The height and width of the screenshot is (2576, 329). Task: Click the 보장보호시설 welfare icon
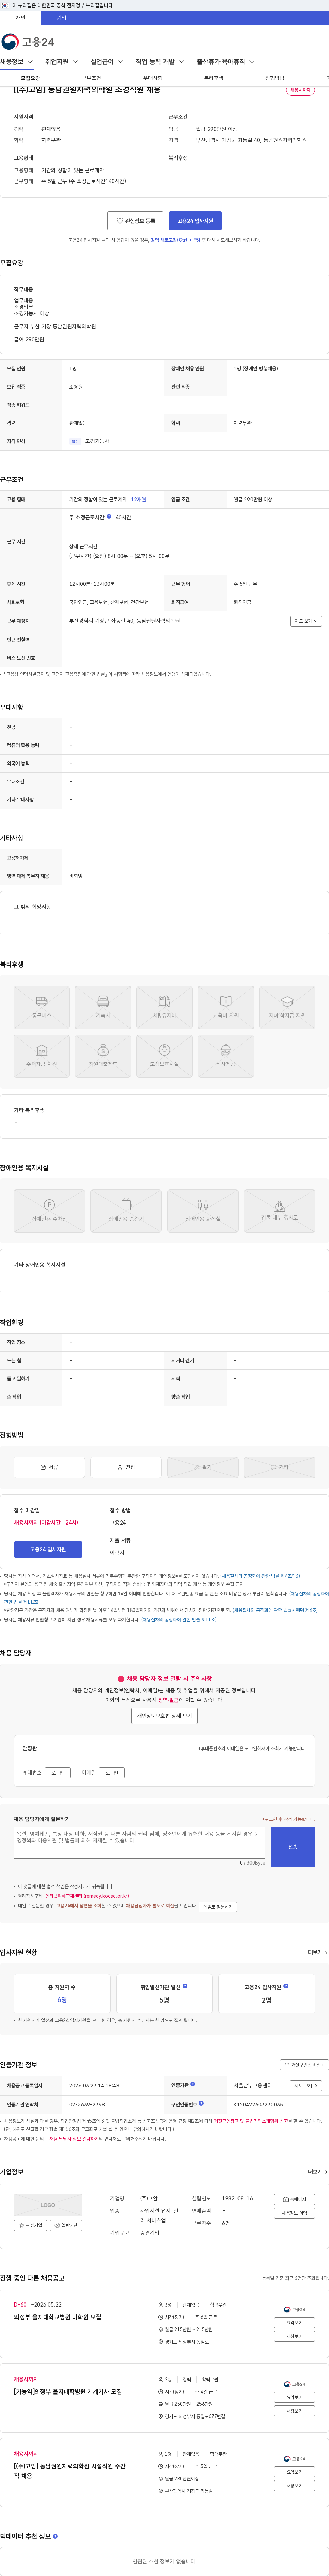click(x=164, y=1056)
